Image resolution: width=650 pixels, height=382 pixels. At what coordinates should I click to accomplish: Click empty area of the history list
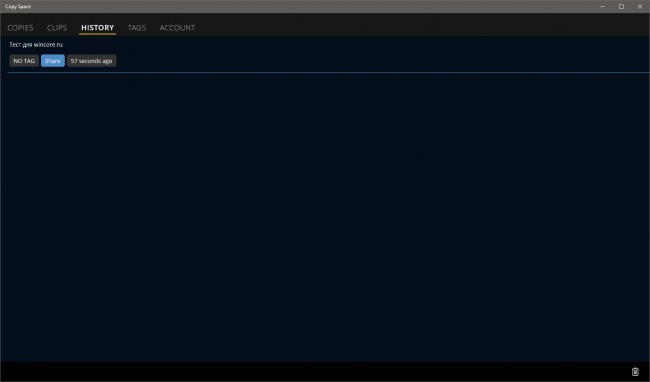(325, 215)
